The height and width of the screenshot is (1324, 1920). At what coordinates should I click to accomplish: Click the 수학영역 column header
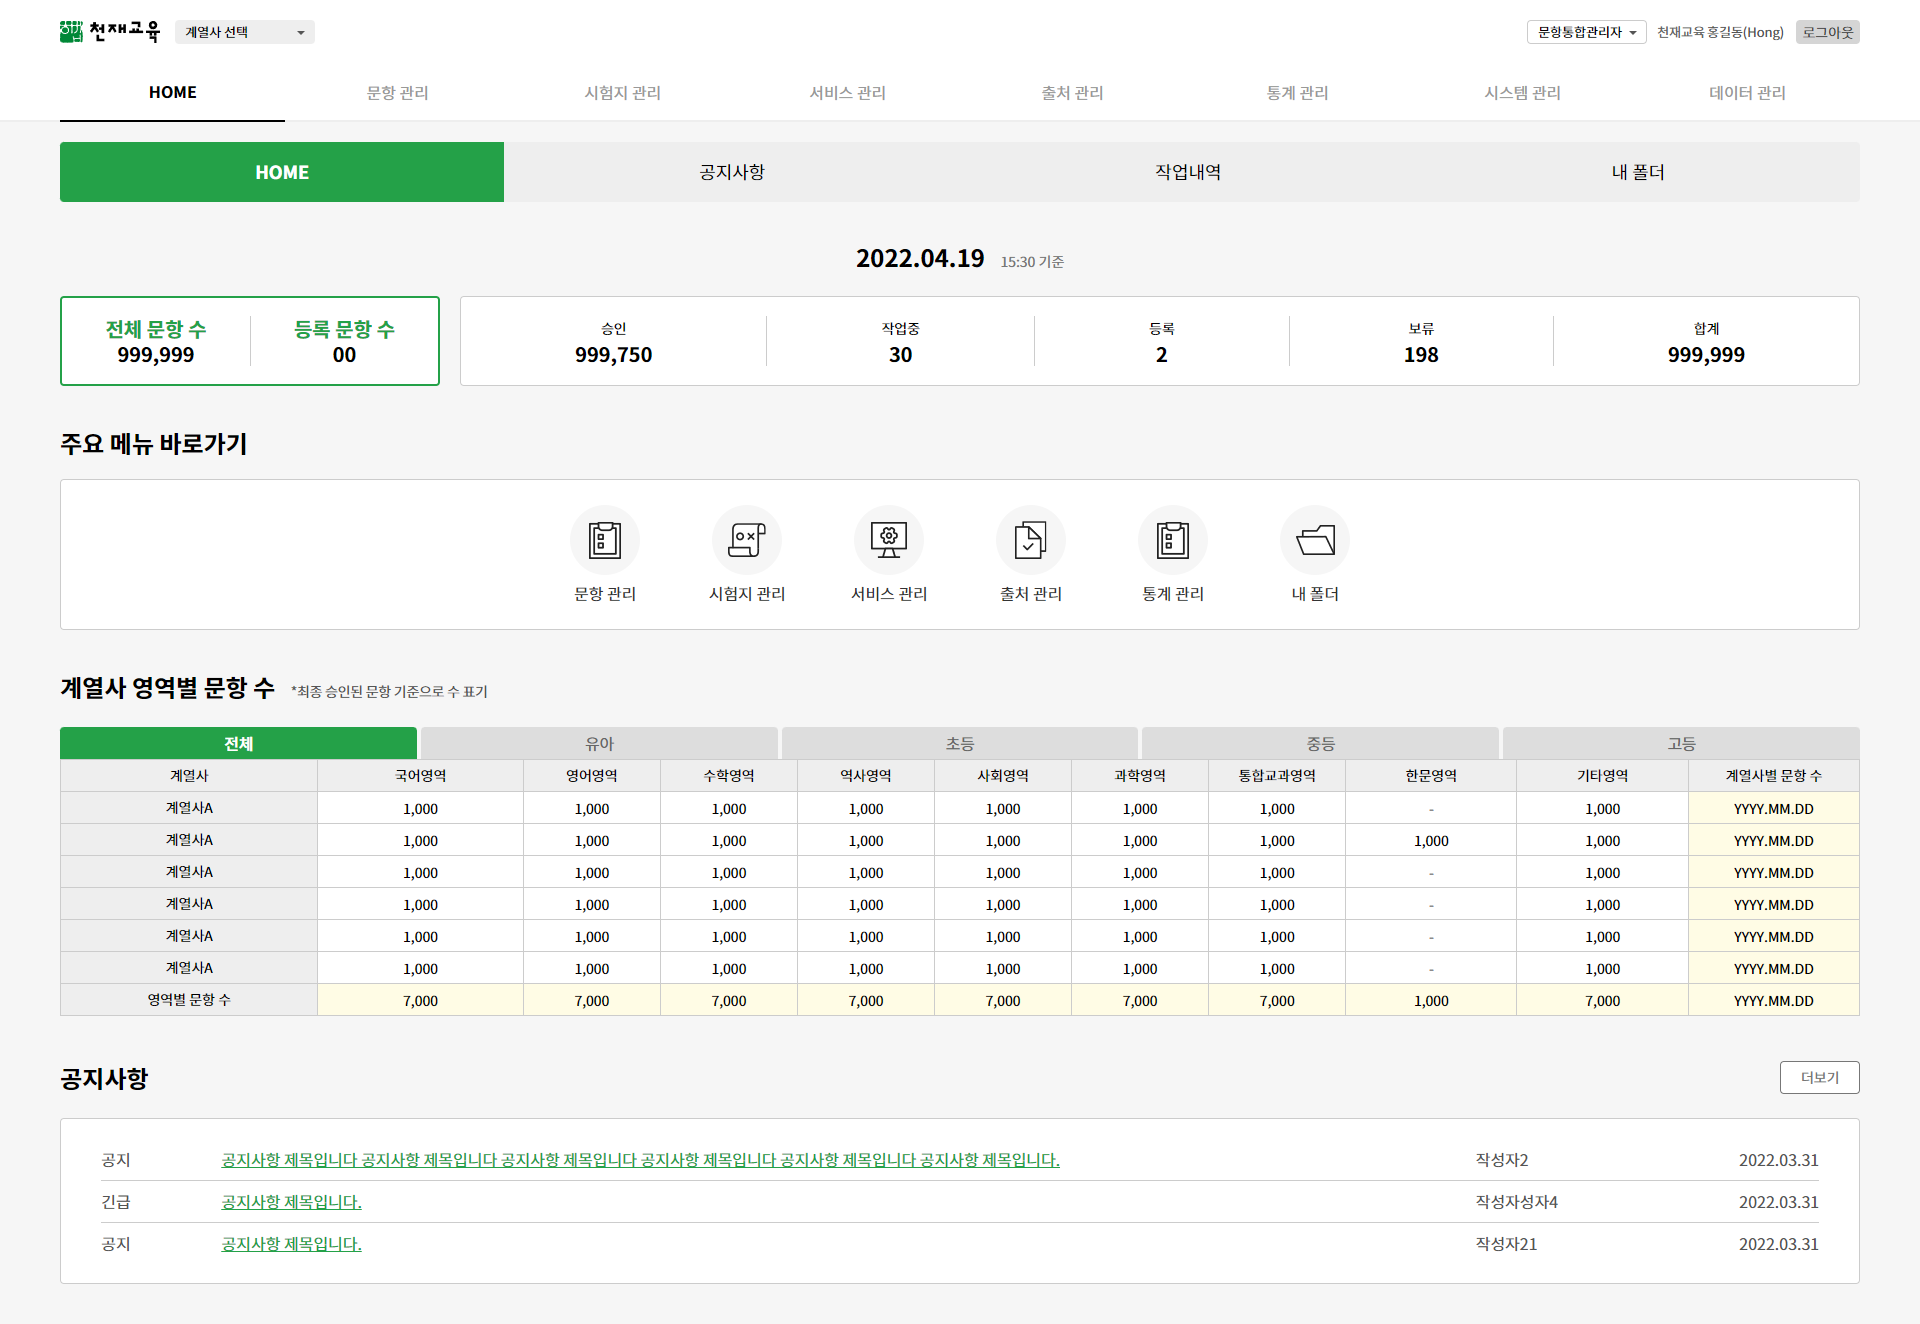729,775
